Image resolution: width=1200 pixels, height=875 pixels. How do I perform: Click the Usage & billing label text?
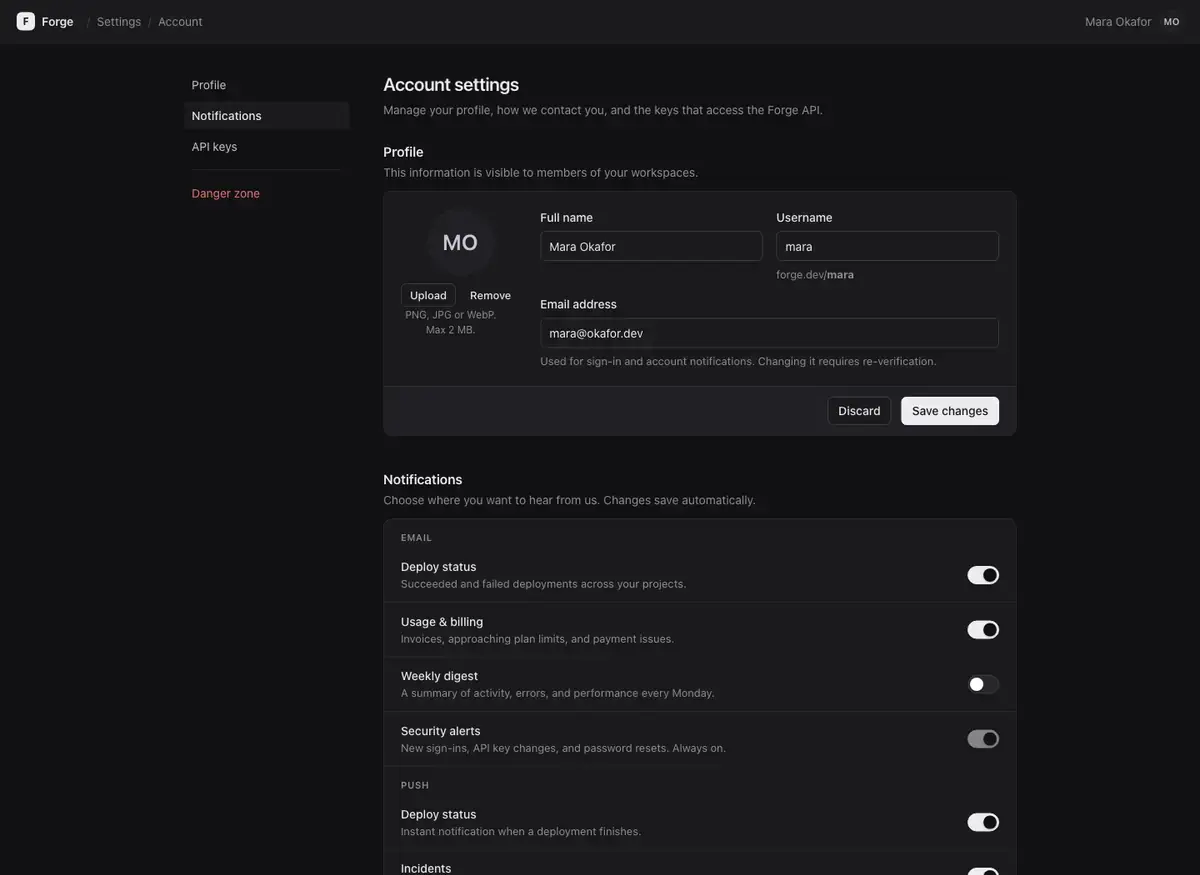tap(442, 622)
